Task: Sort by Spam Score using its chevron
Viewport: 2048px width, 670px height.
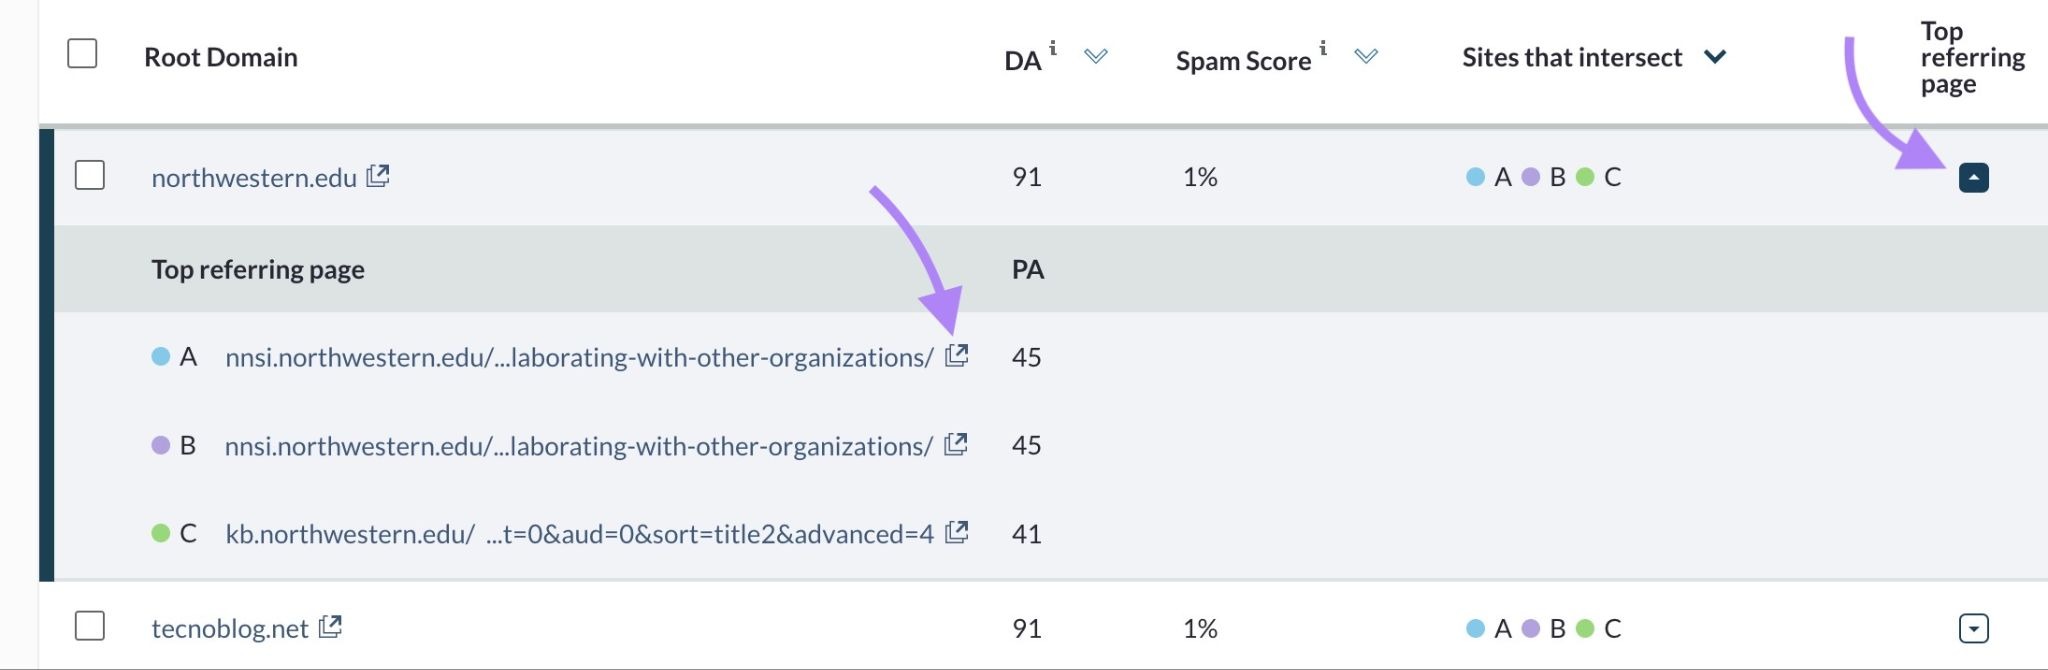Action: (1366, 56)
